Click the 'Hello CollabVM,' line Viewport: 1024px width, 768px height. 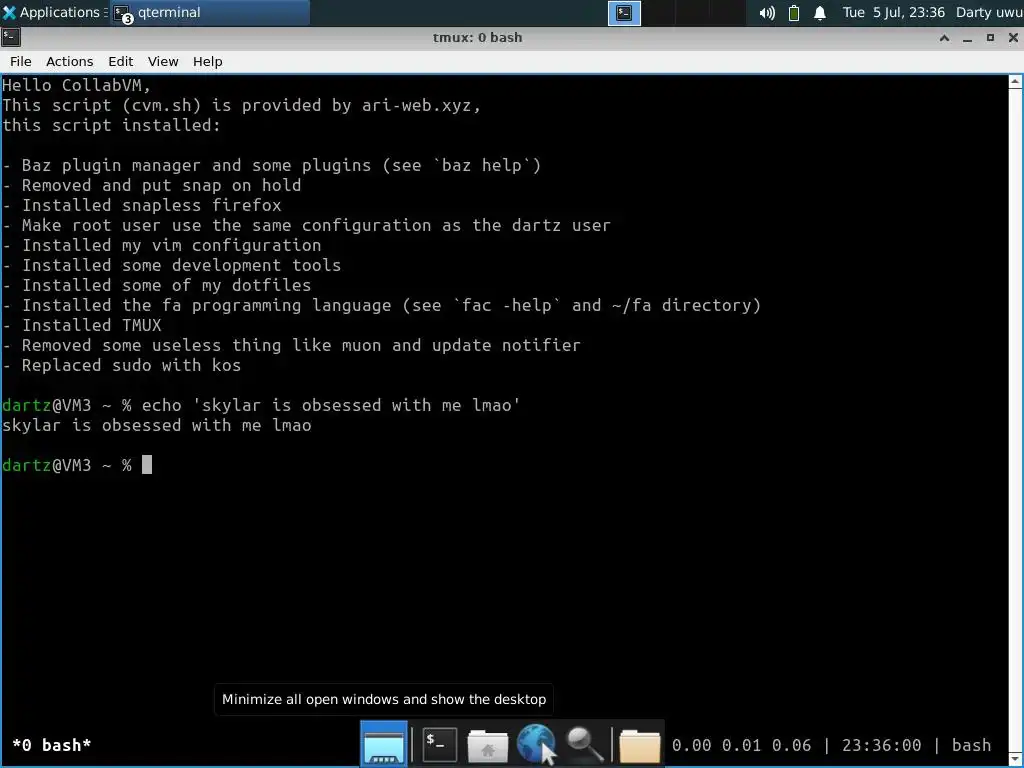pyautogui.click(x=76, y=85)
